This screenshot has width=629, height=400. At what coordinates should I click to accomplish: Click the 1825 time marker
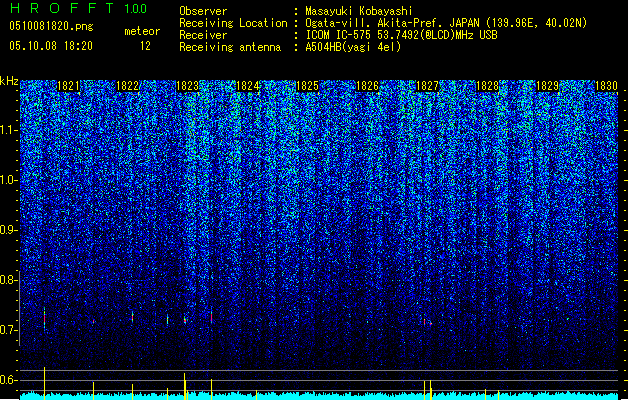tap(307, 86)
